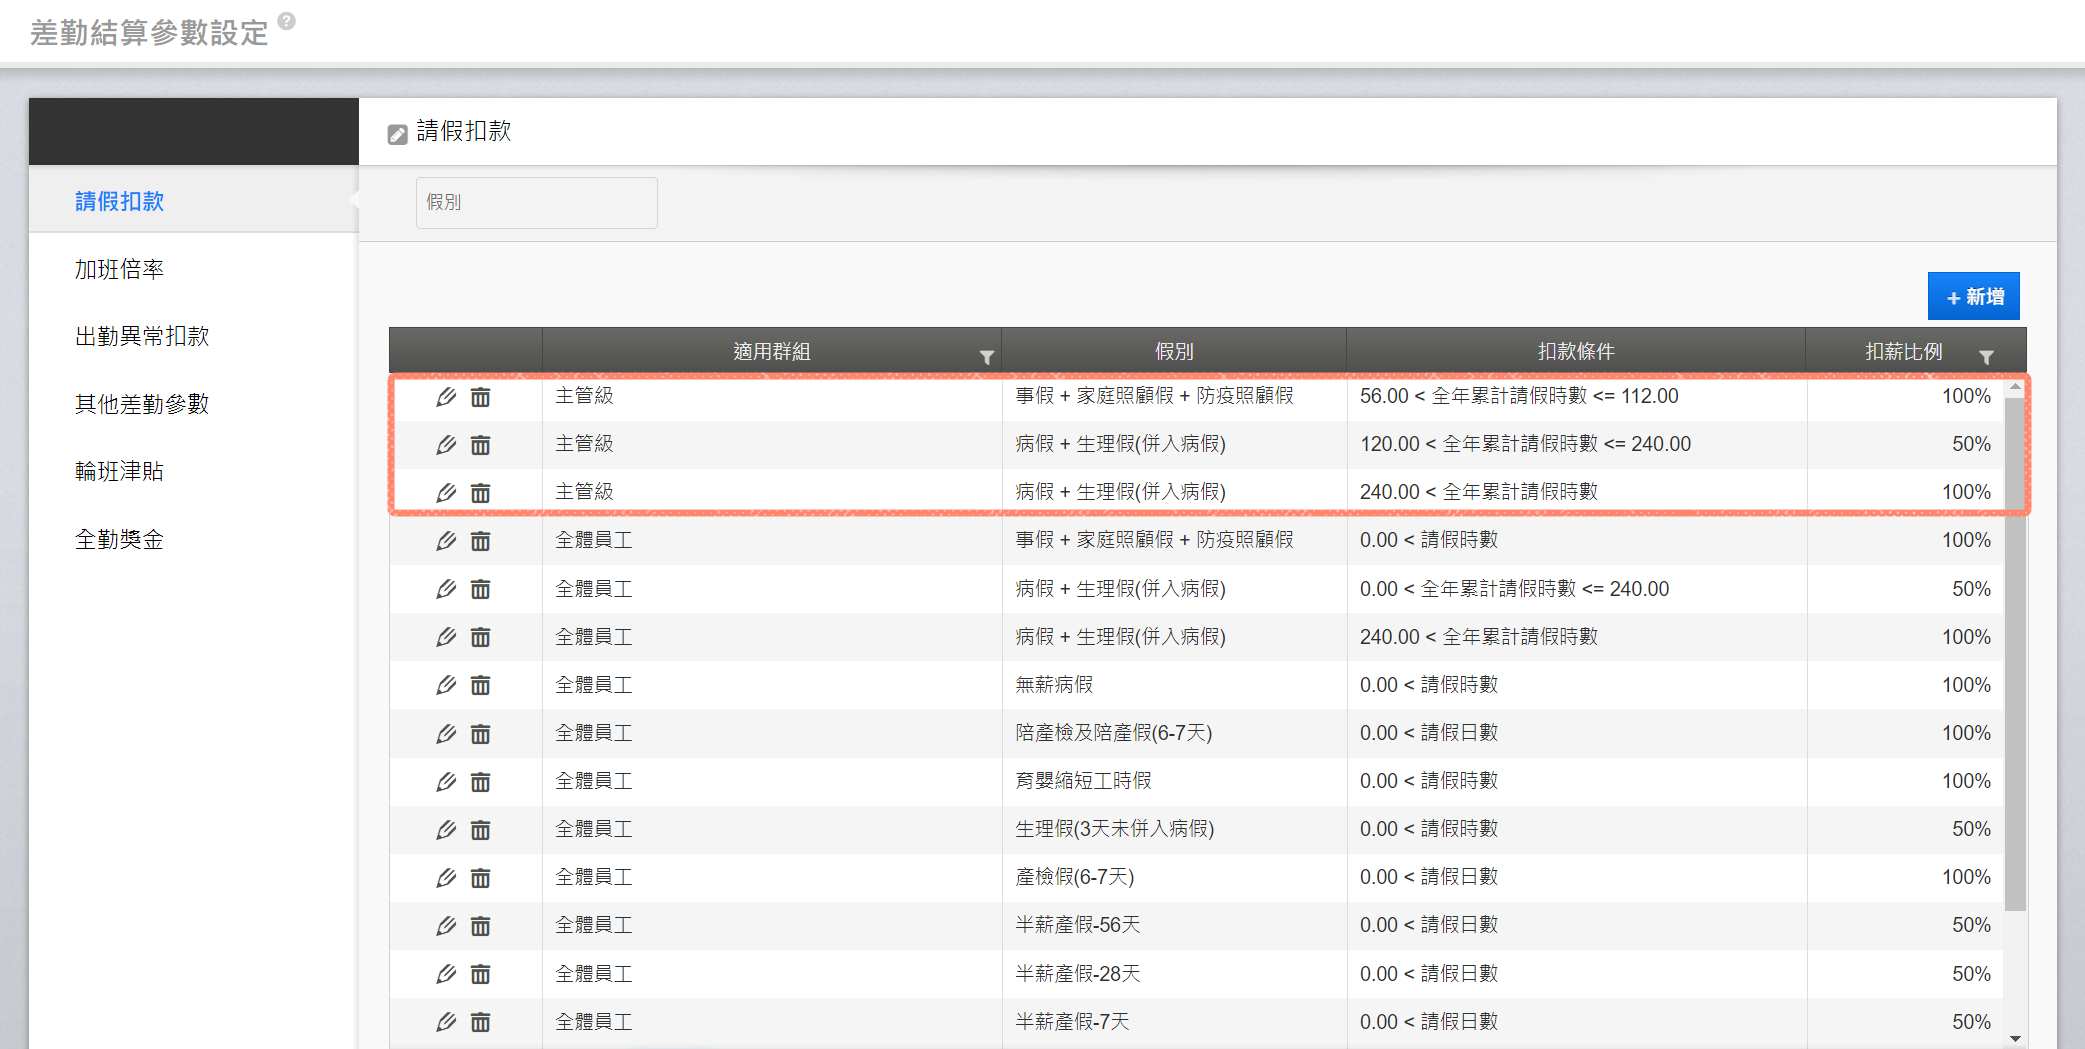
Task: Open the 扣薪比例 column filter
Action: coord(1986,357)
